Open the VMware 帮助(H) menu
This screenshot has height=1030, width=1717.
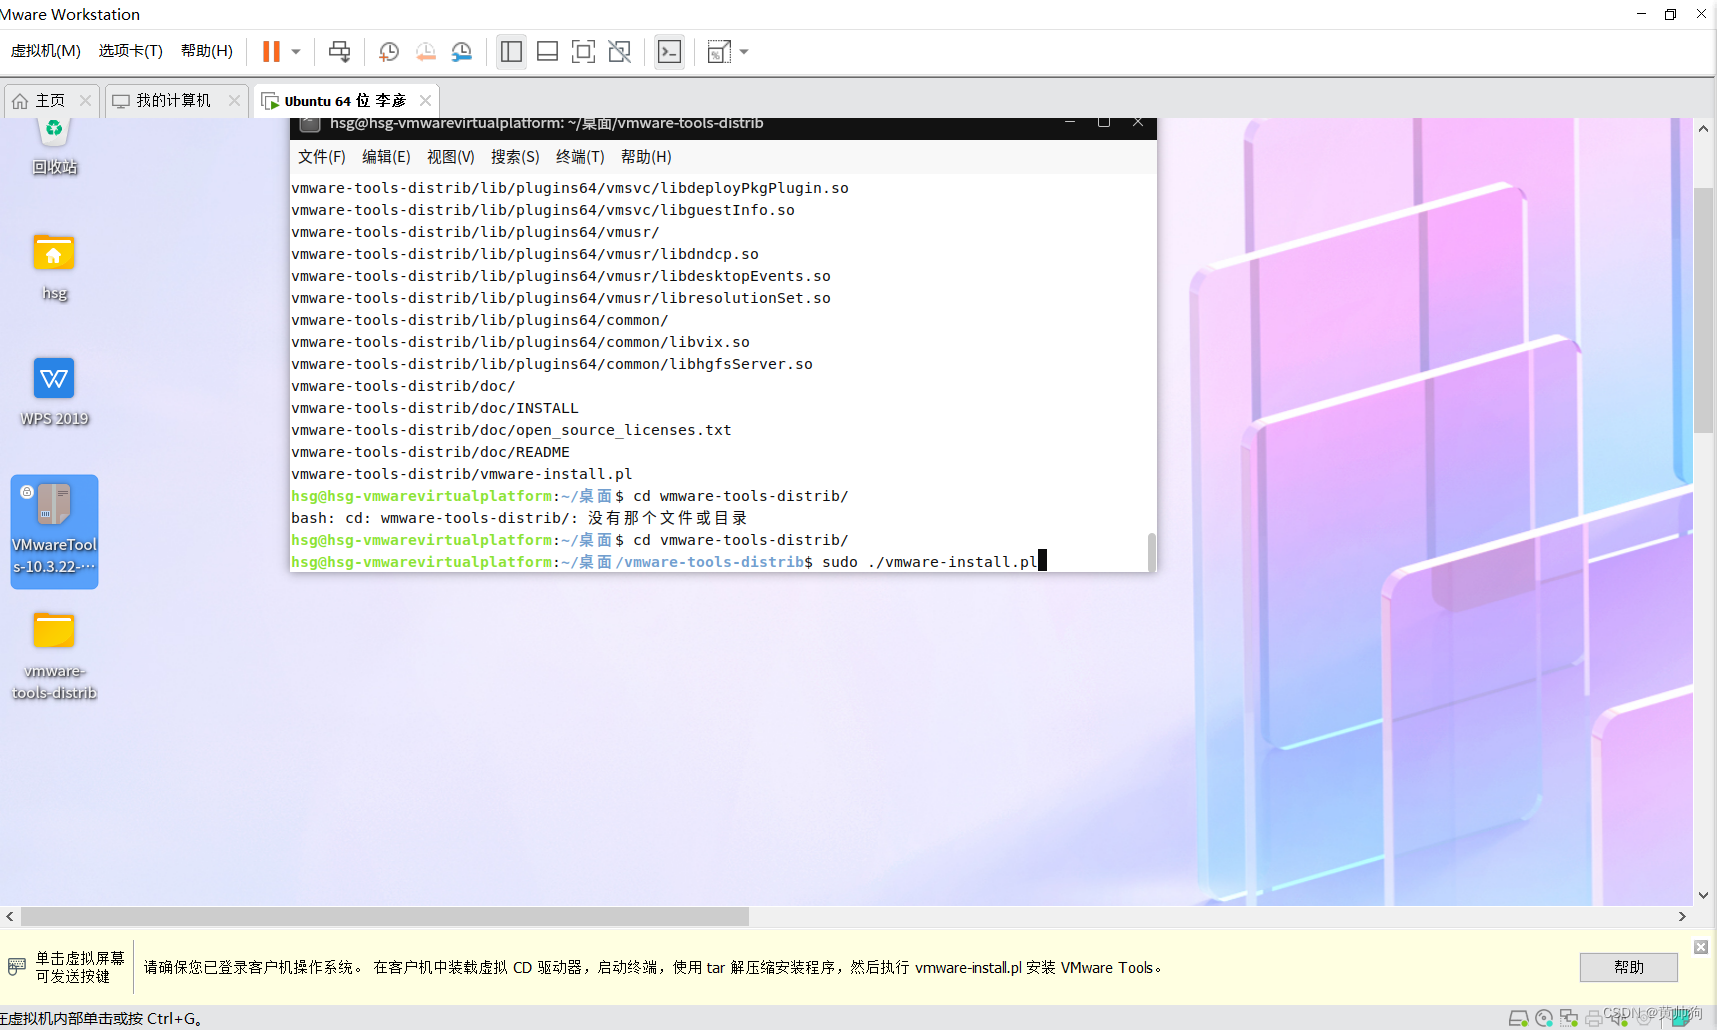pos(207,51)
